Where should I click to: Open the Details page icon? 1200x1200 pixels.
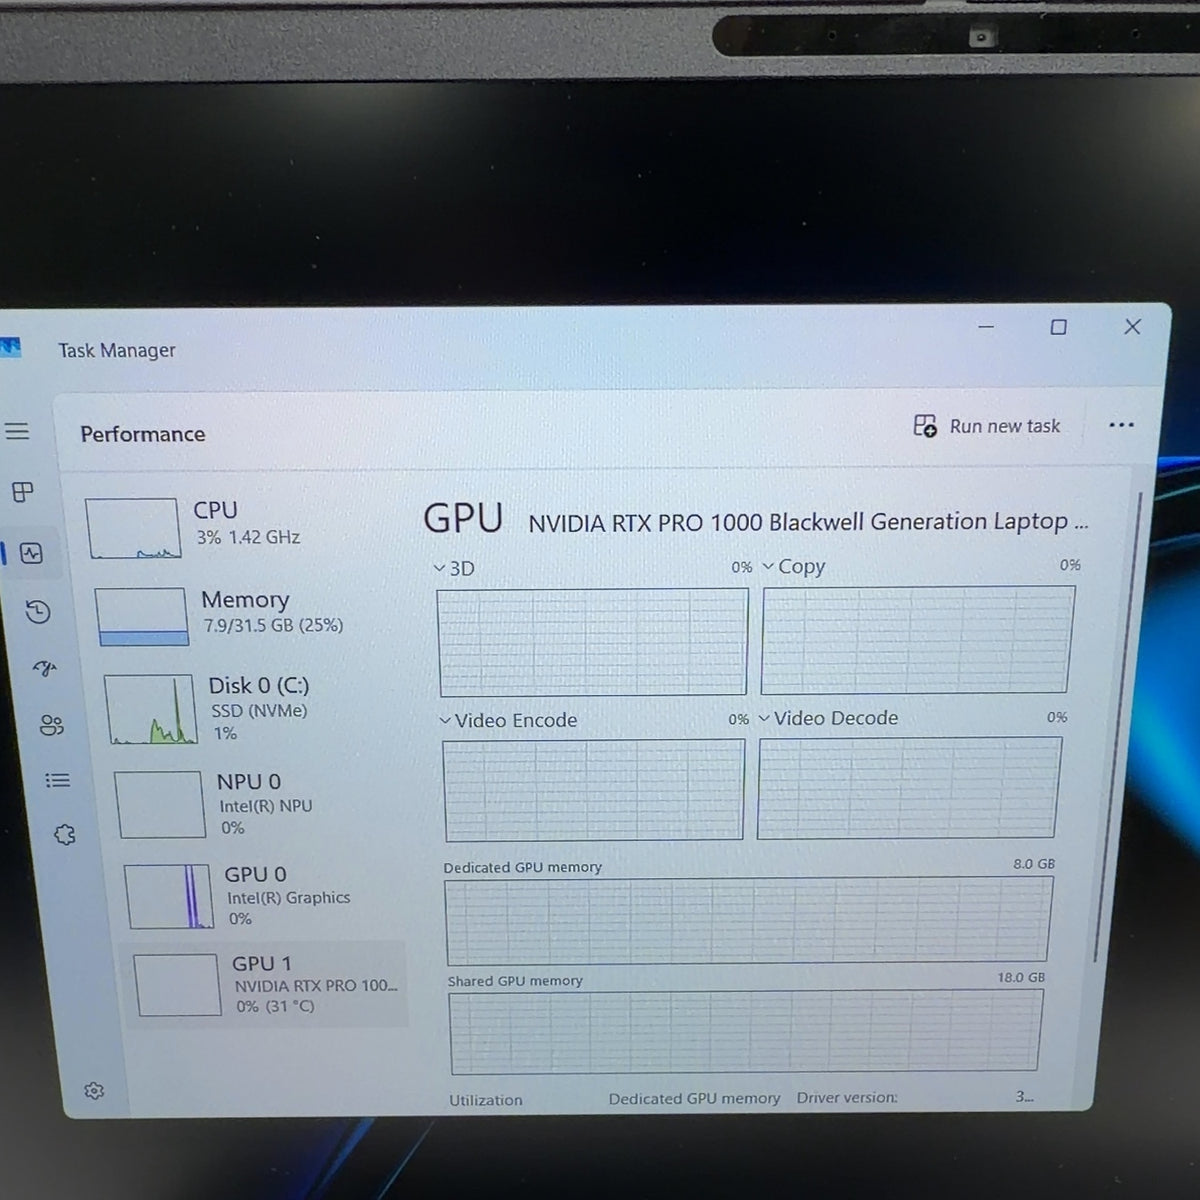point(58,780)
